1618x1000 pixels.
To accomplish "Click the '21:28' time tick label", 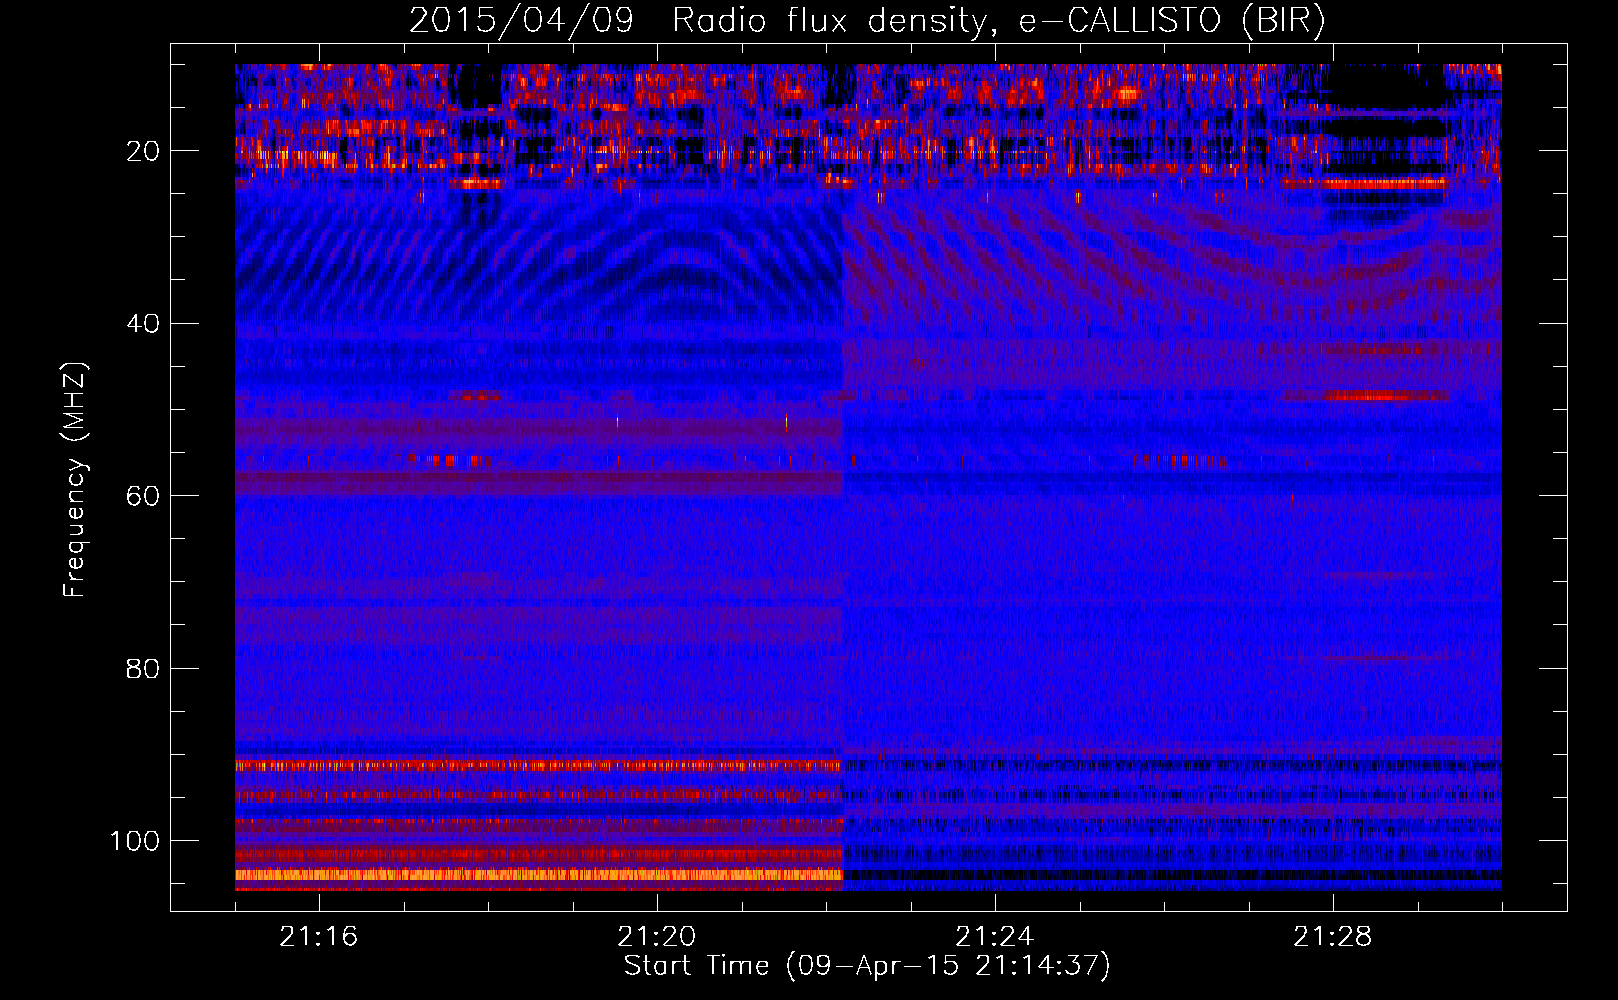I will coord(1333,937).
